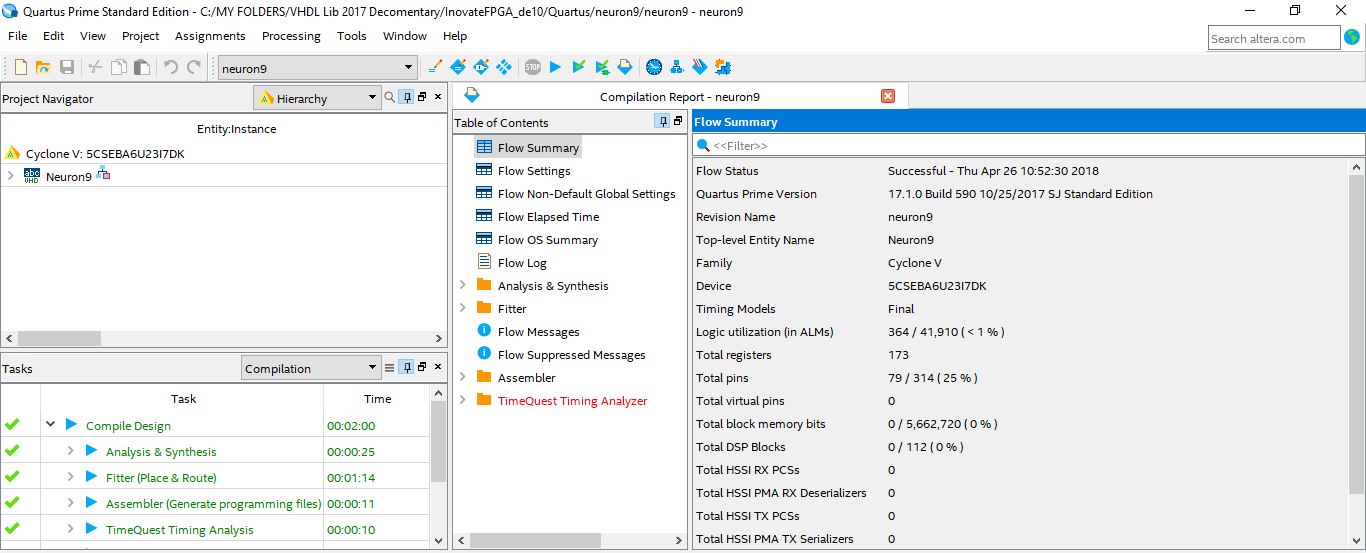Viewport: 1366px width, 553px height.
Task: Click the New file toolbar icon
Action: 20,67
